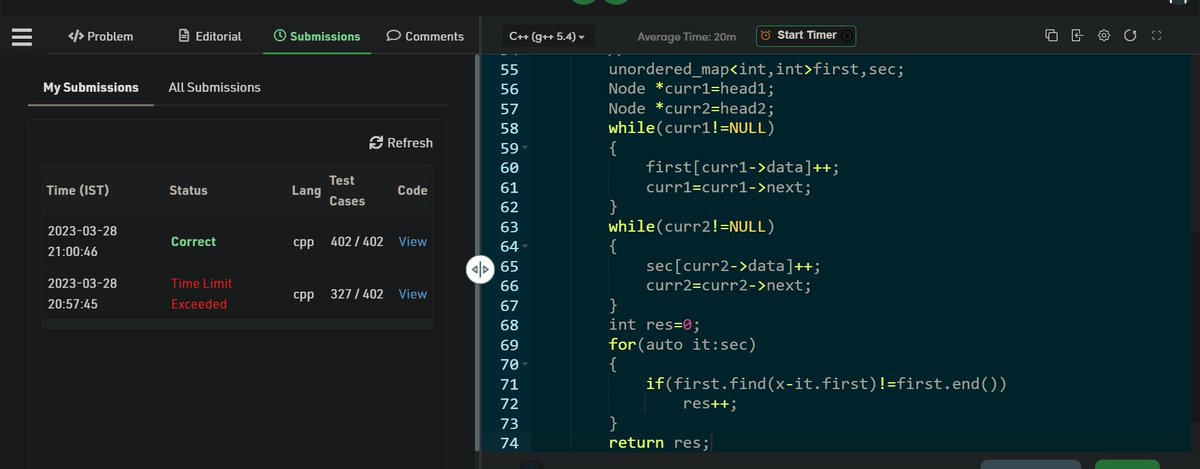Open the hamburger menu
Screen dimensions: 1200x469
click(22, 37)
